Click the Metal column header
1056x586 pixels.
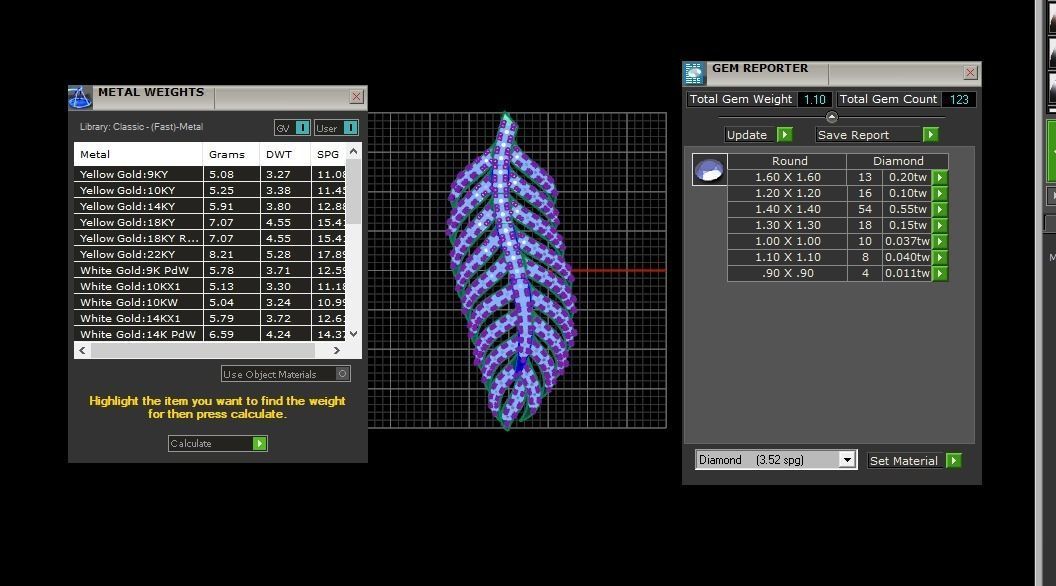pos(138,154)
